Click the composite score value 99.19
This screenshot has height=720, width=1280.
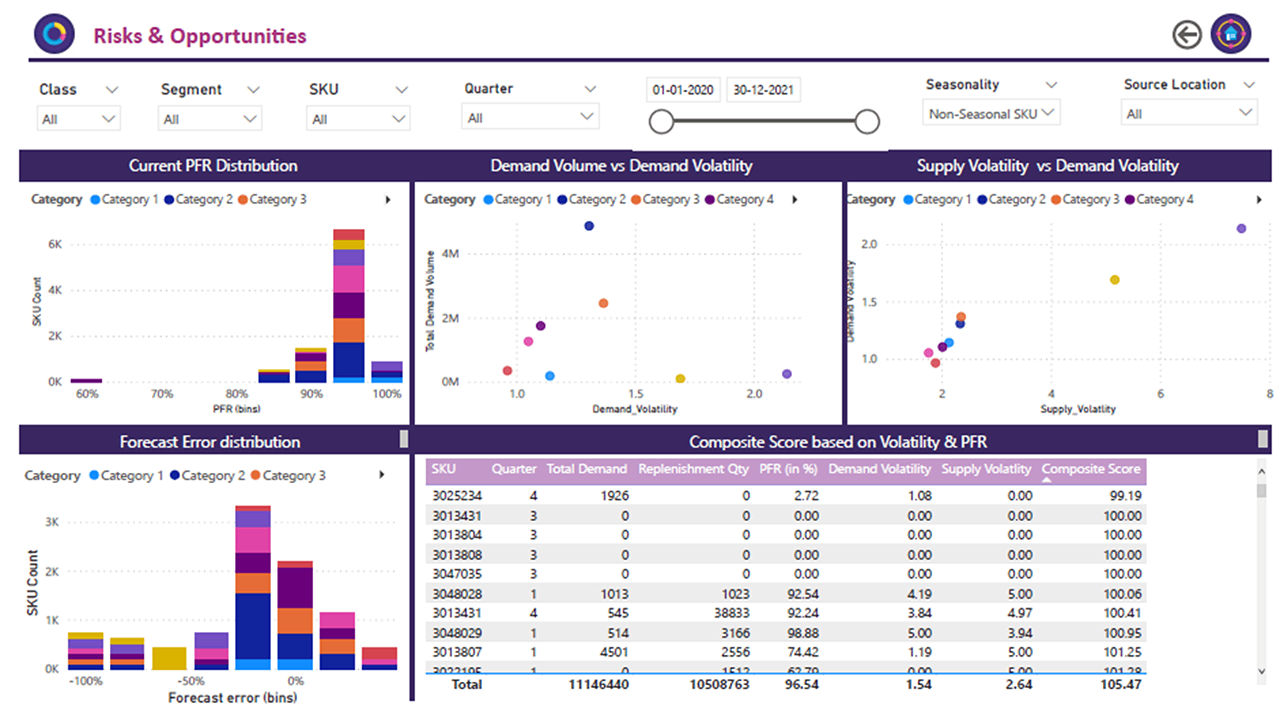(1123, 496)
